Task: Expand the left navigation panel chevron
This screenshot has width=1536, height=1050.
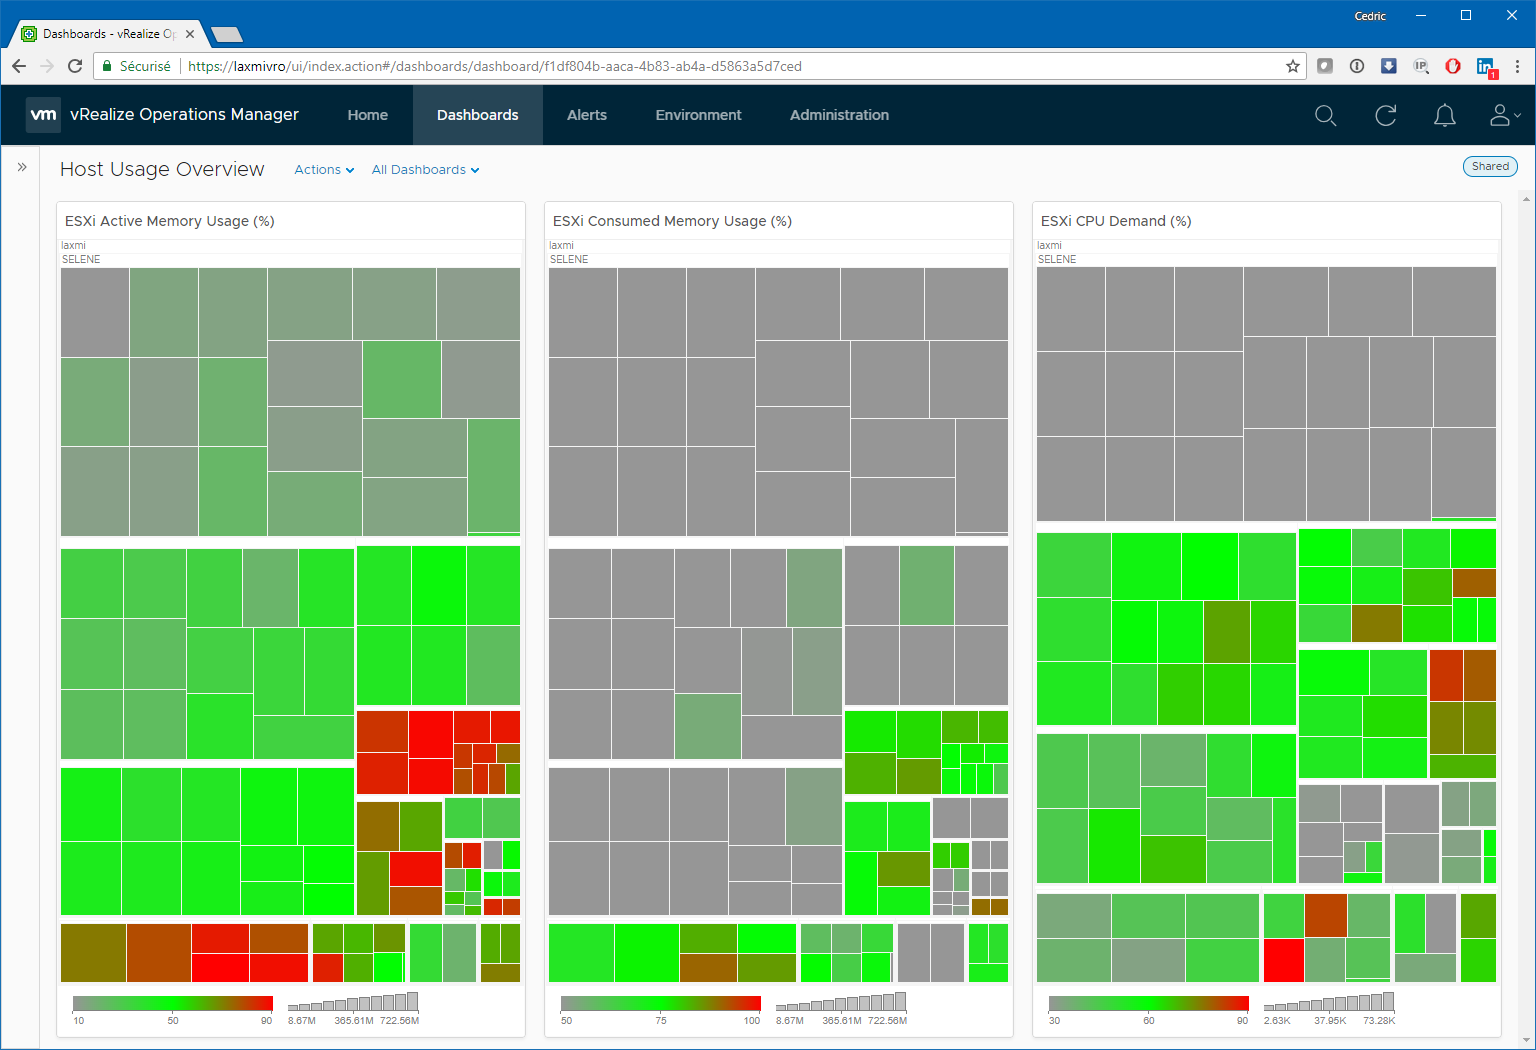Action: tap(22, 167)
